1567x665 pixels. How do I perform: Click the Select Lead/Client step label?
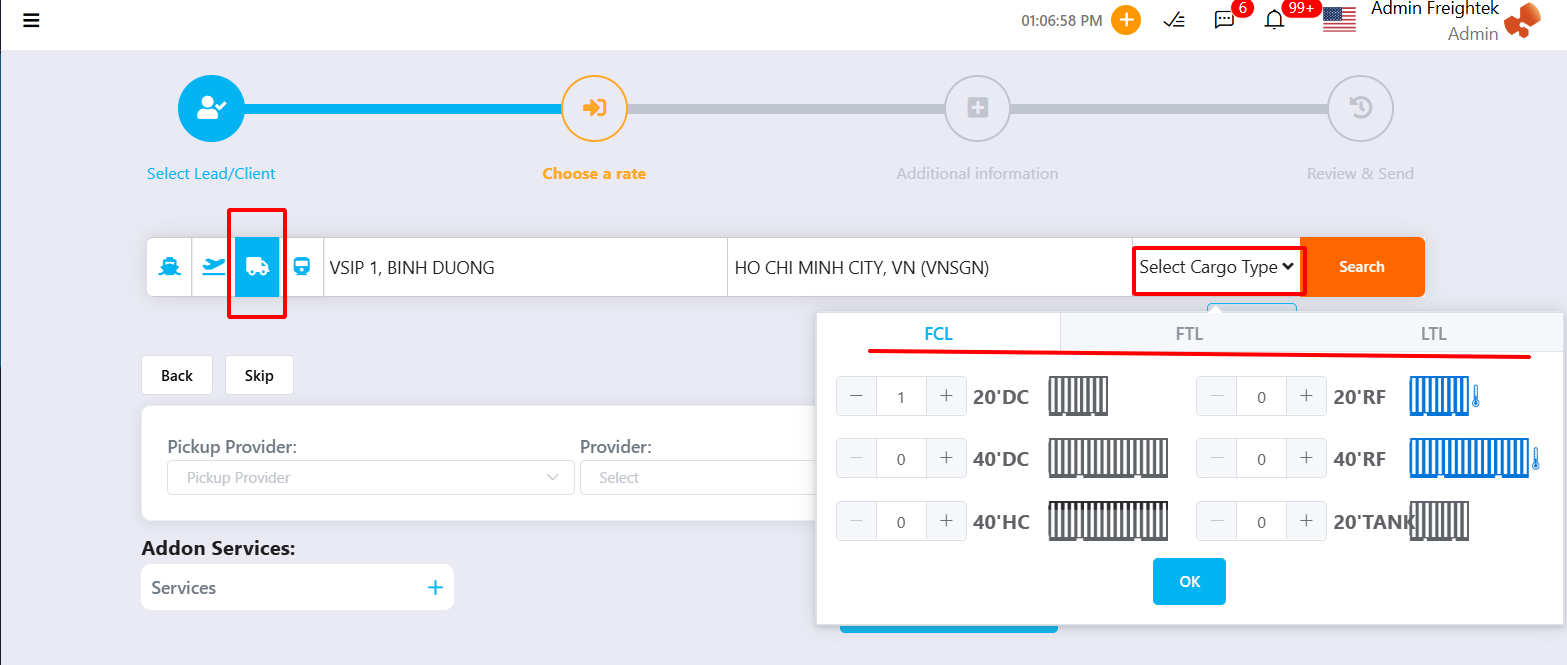(x=211, y=173)
